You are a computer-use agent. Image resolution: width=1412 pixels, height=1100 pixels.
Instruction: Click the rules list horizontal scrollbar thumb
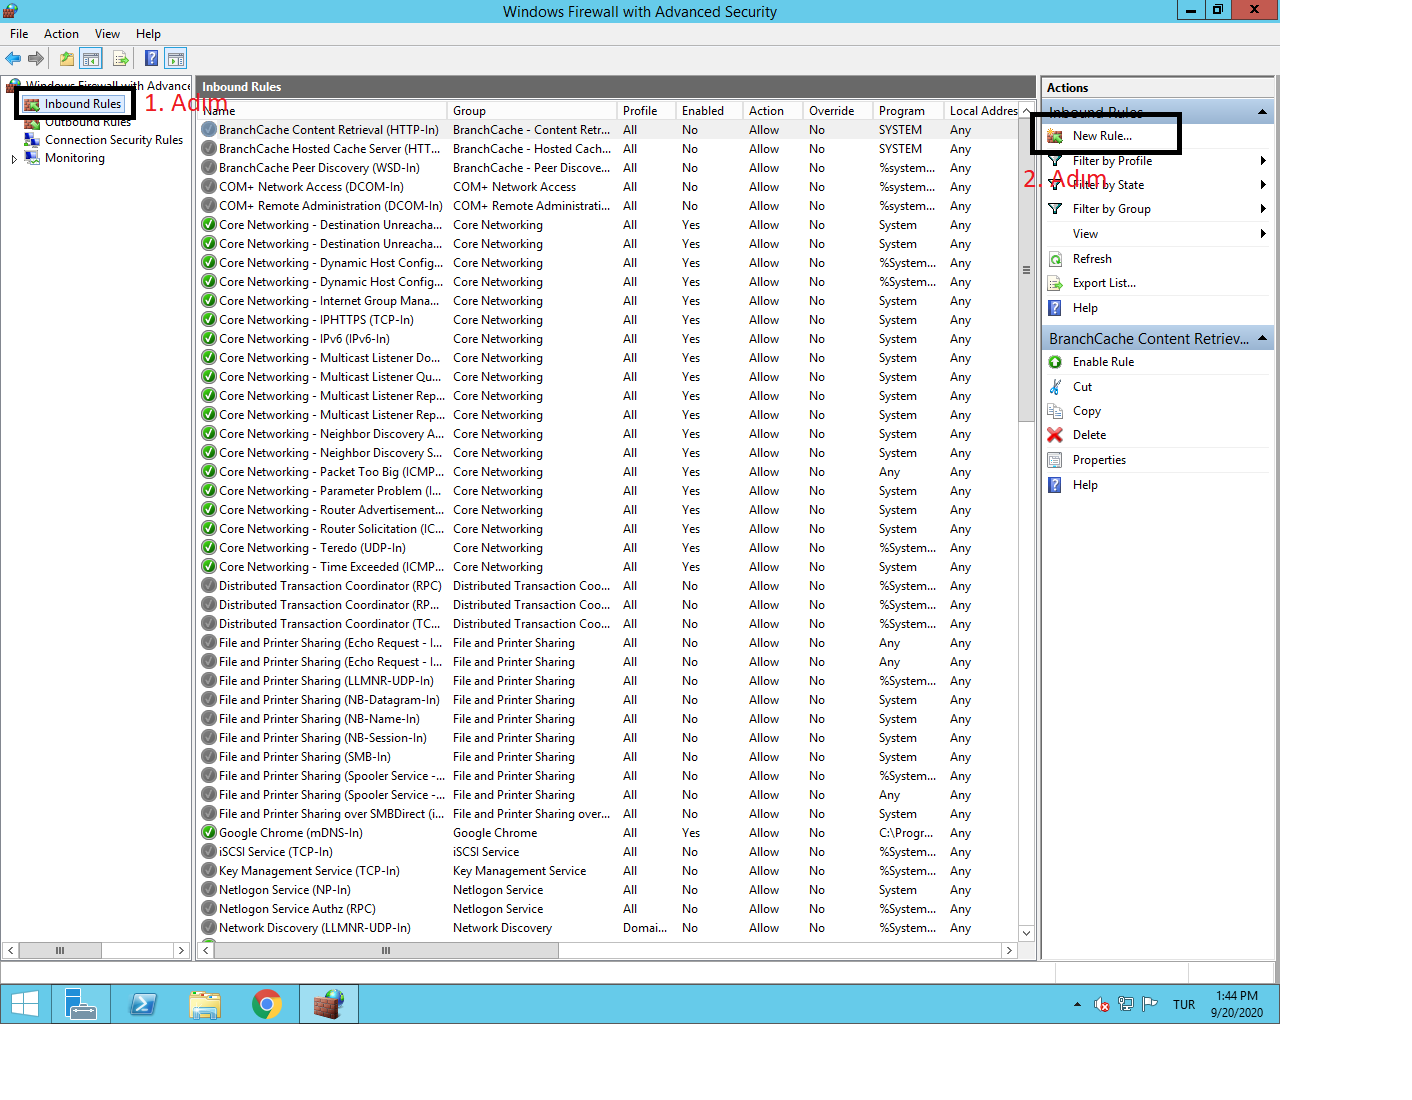click(386, 951)
